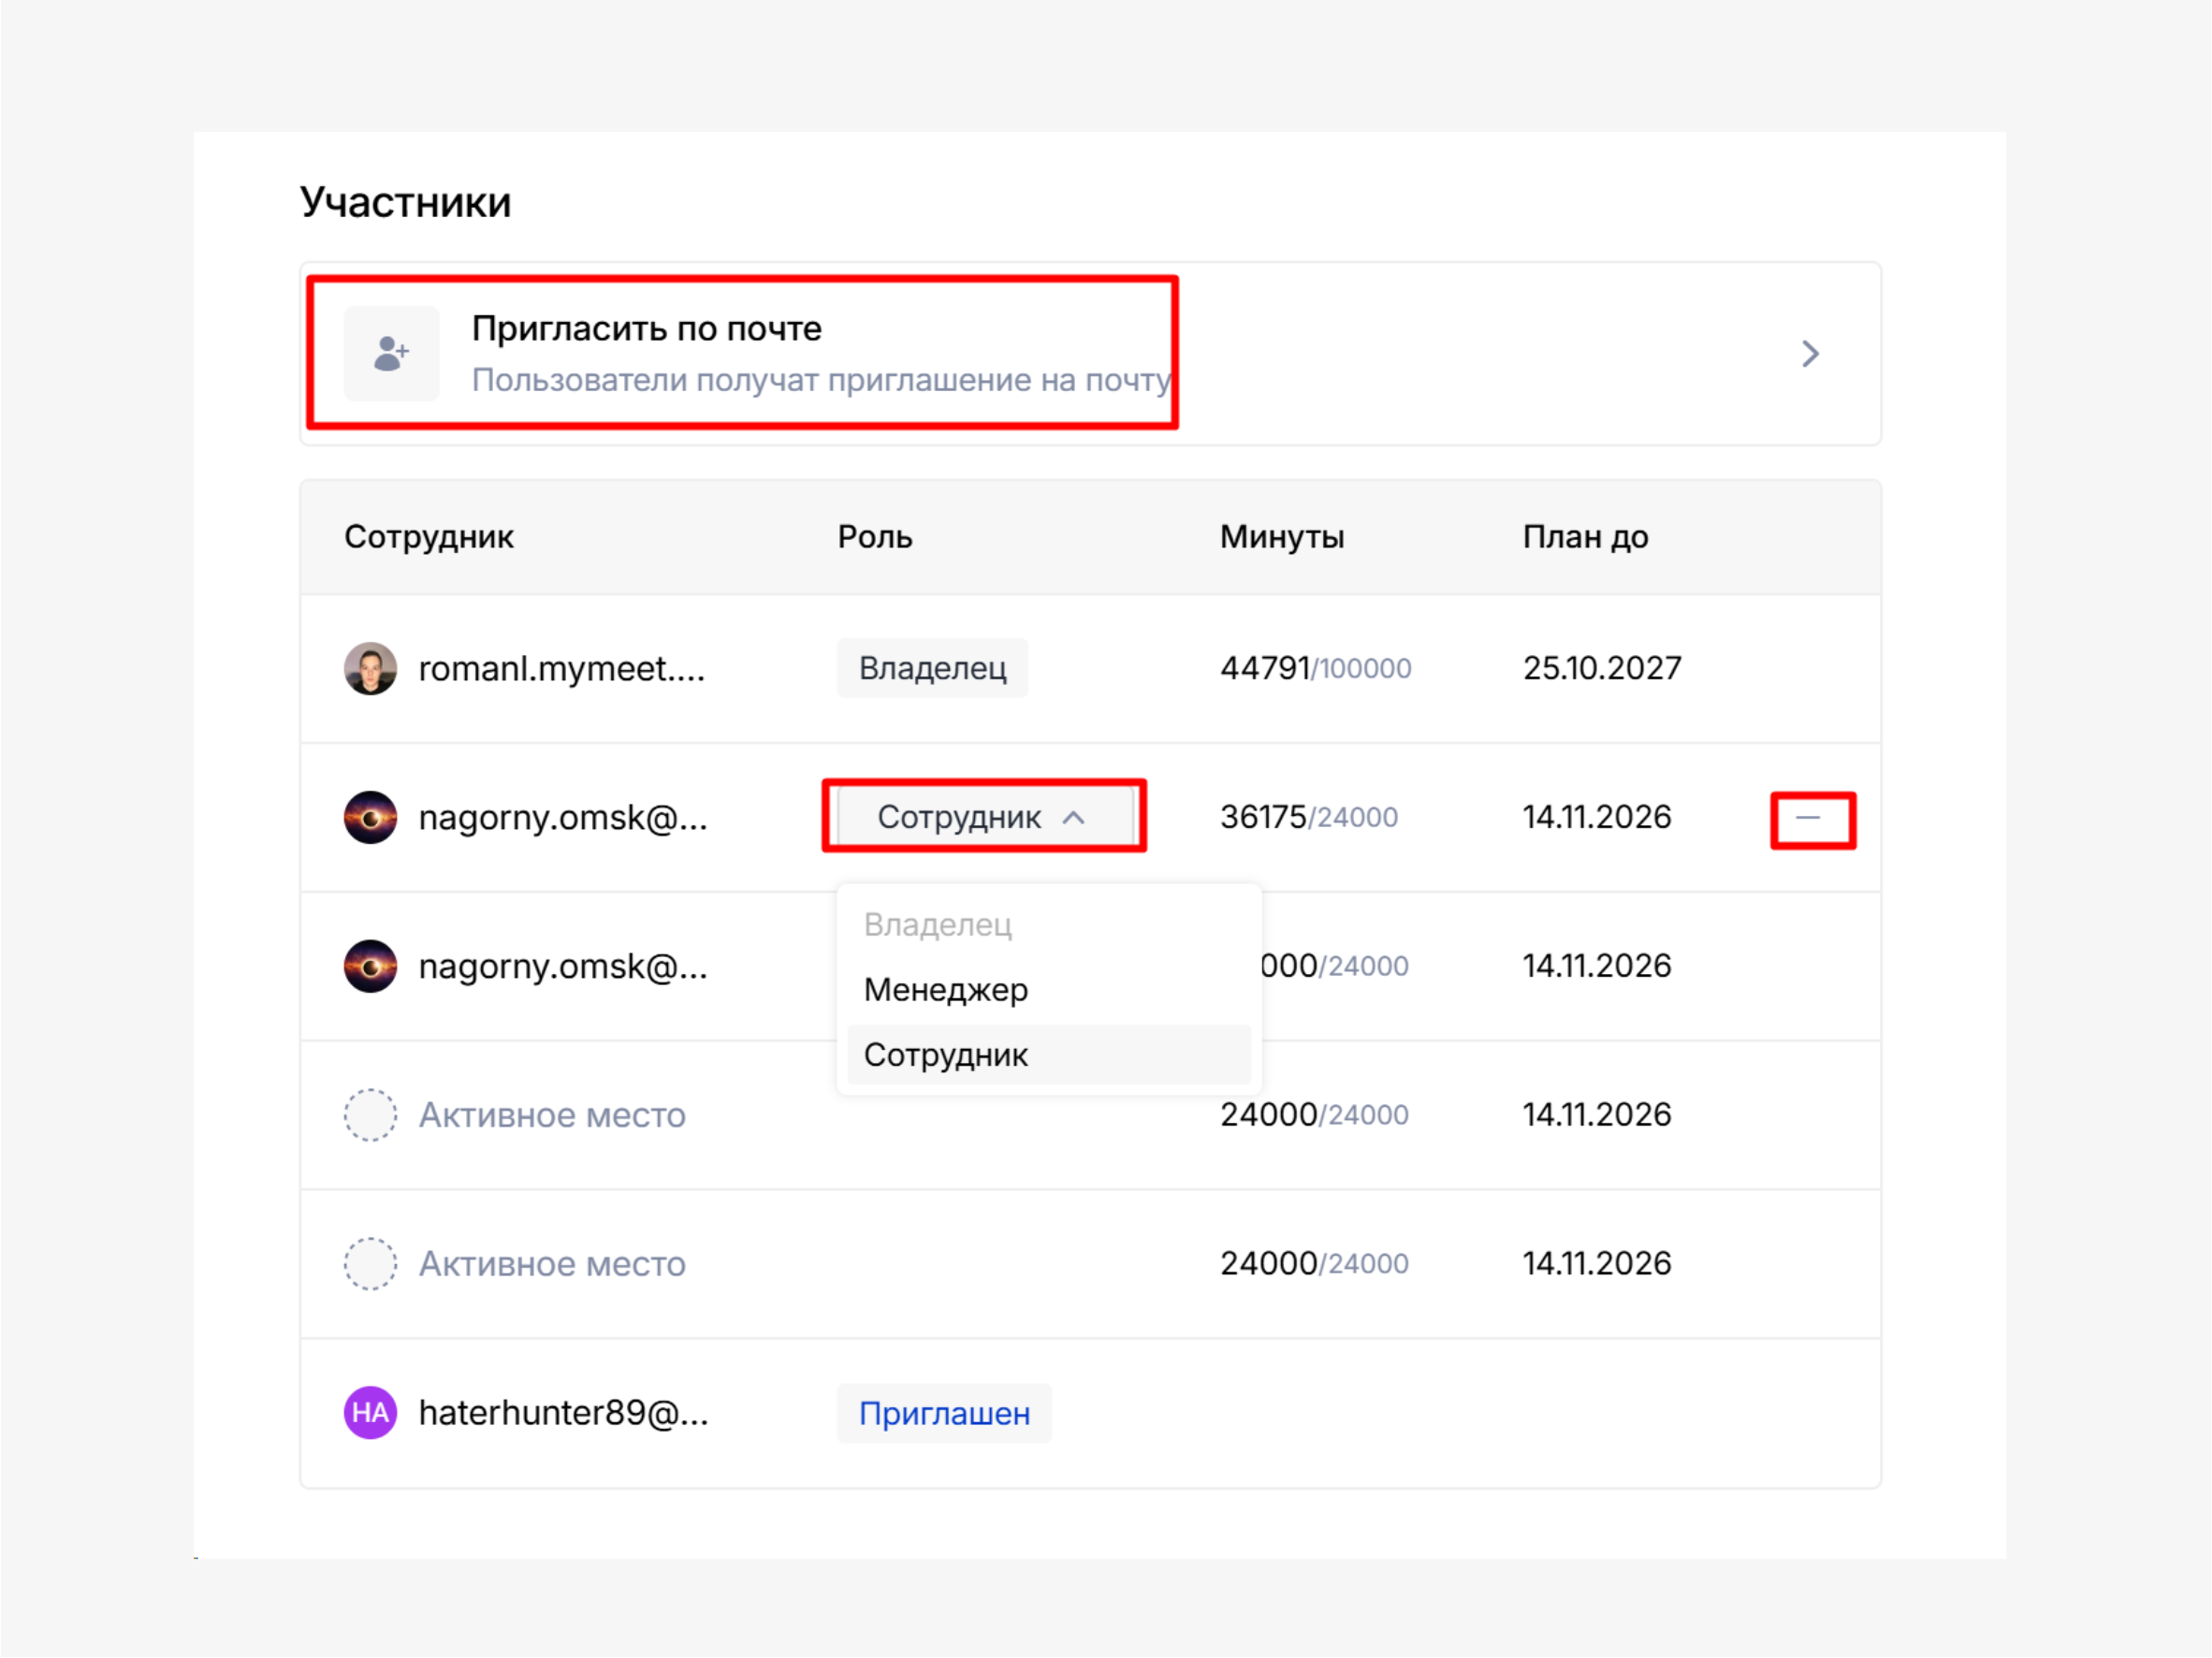The image size is (2212, 1658).
Task: Click the Владелец role badge for romanl
Action: 932,668
